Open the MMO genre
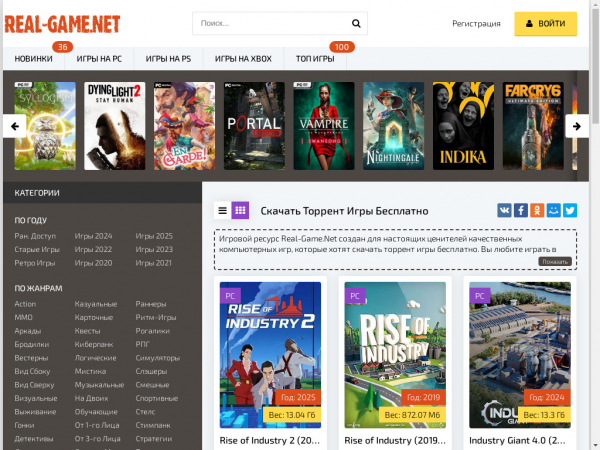The image size is (600, 450). 23,318
